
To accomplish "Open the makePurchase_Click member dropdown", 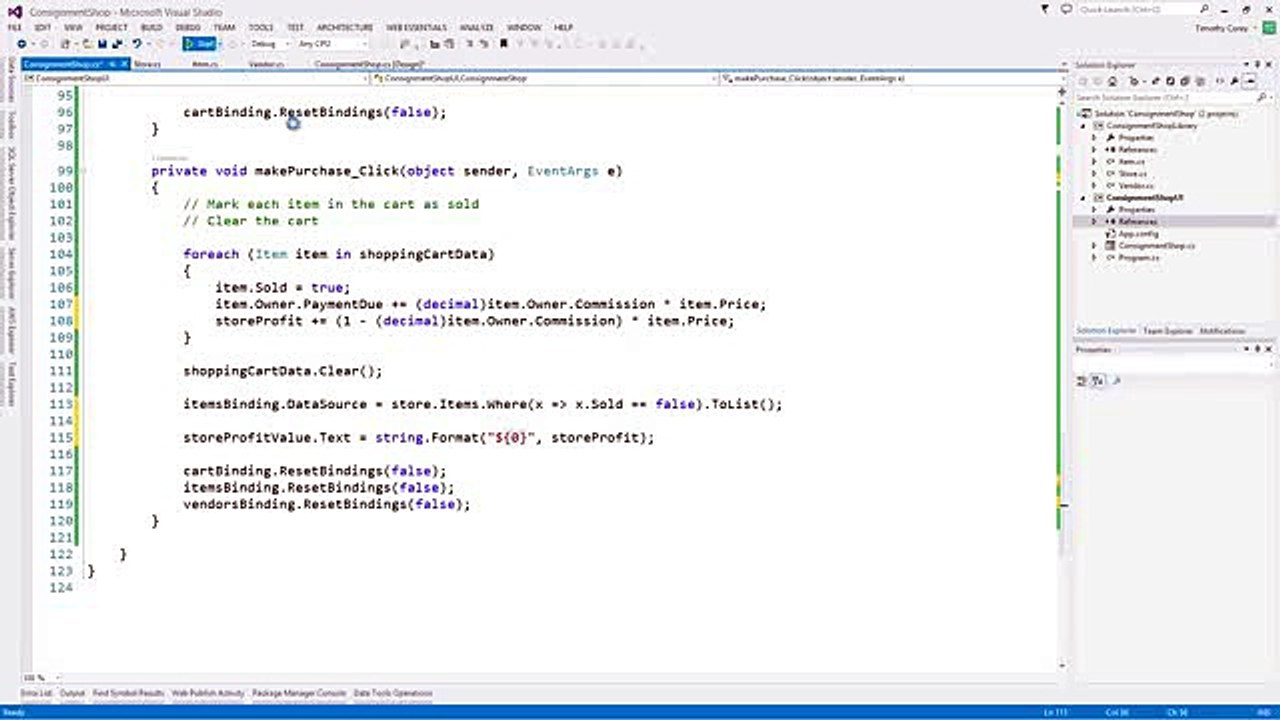I will click(x=890, y=77).
